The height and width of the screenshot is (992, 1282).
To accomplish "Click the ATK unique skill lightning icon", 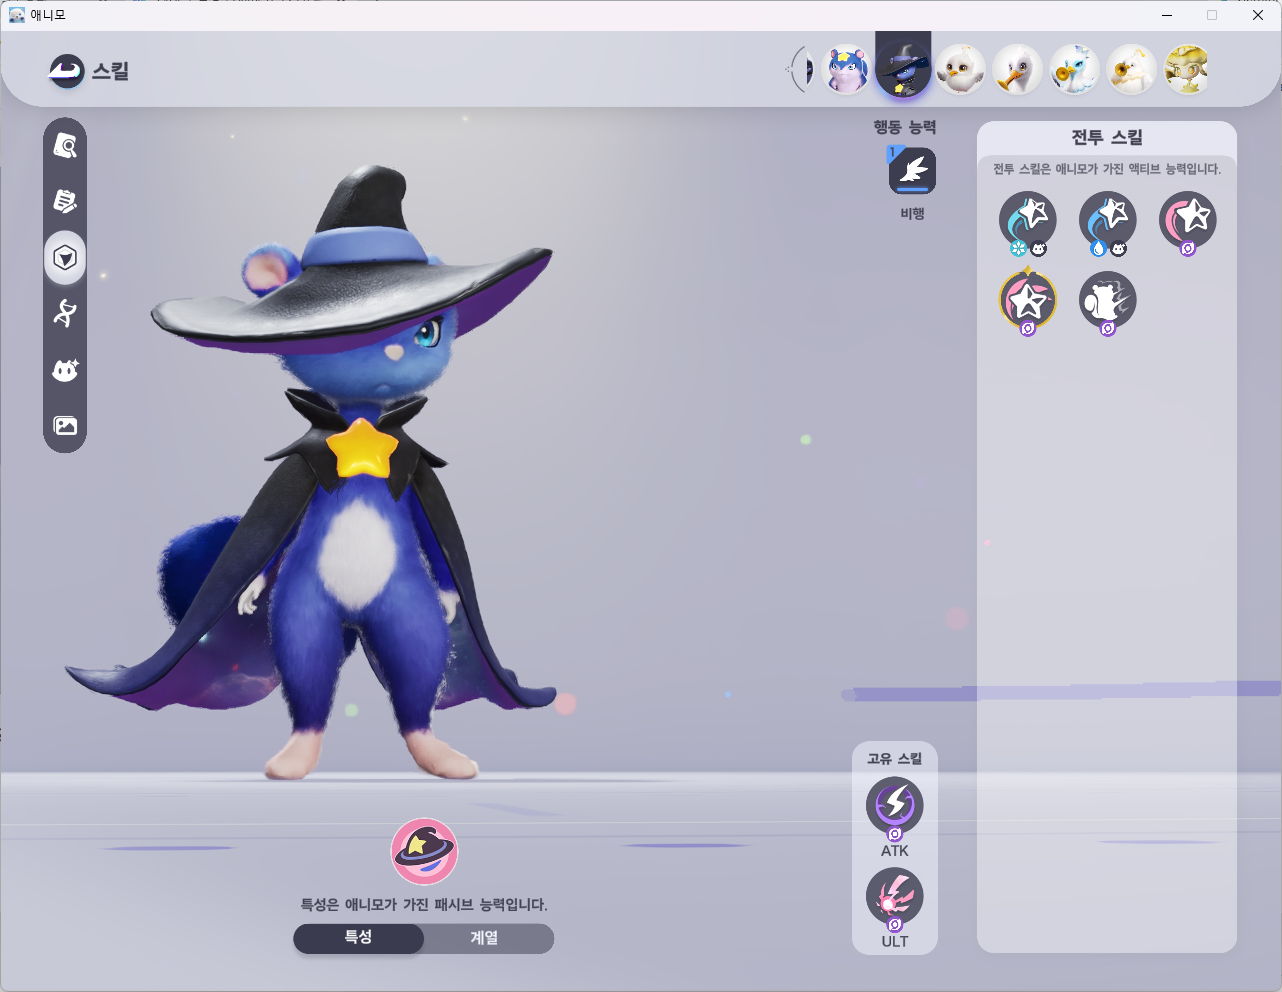I will click(895, 806).
